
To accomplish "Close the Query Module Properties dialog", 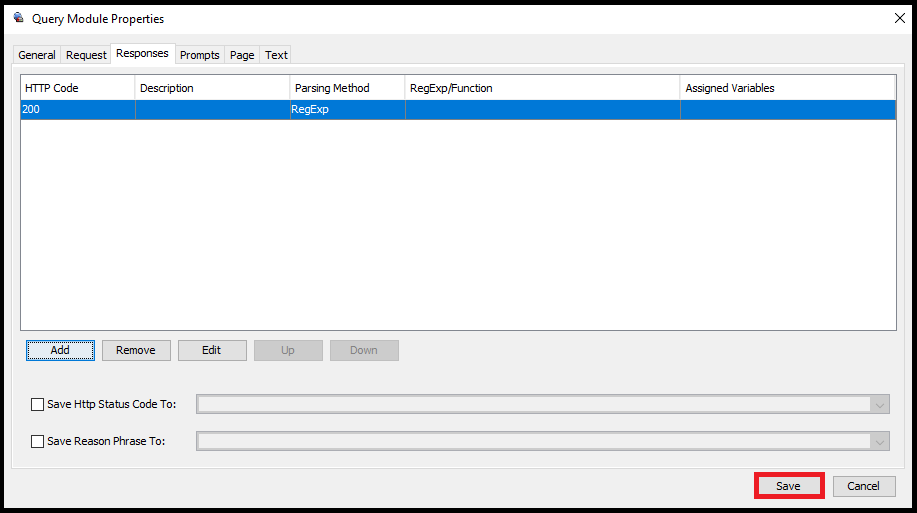I will pyautogui.click(x=899, y=18).
